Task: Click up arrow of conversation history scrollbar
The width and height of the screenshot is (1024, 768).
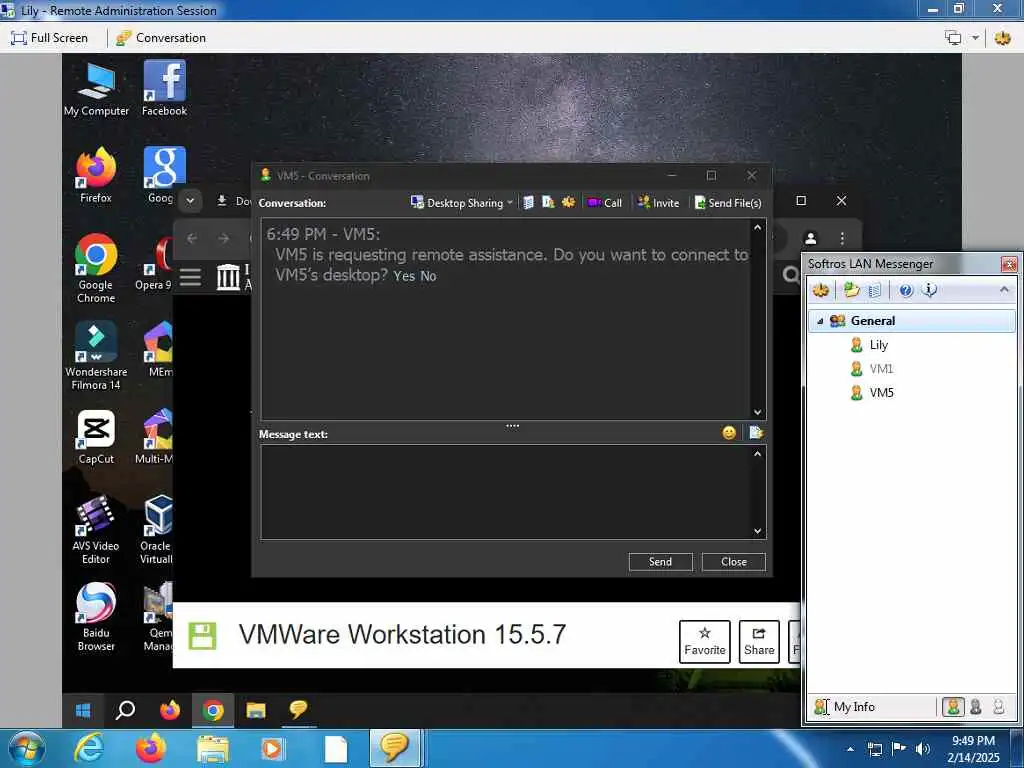Action: coord(758,227)
